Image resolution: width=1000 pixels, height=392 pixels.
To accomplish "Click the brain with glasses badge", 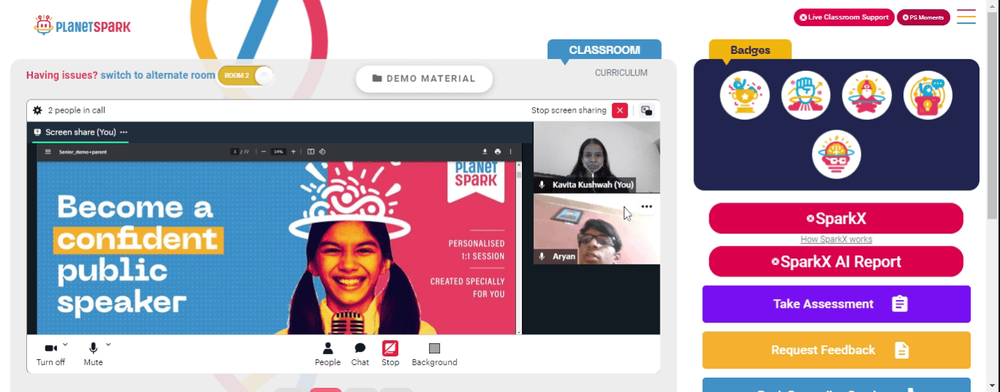I will pyautogui.click(x=836, y=154).
